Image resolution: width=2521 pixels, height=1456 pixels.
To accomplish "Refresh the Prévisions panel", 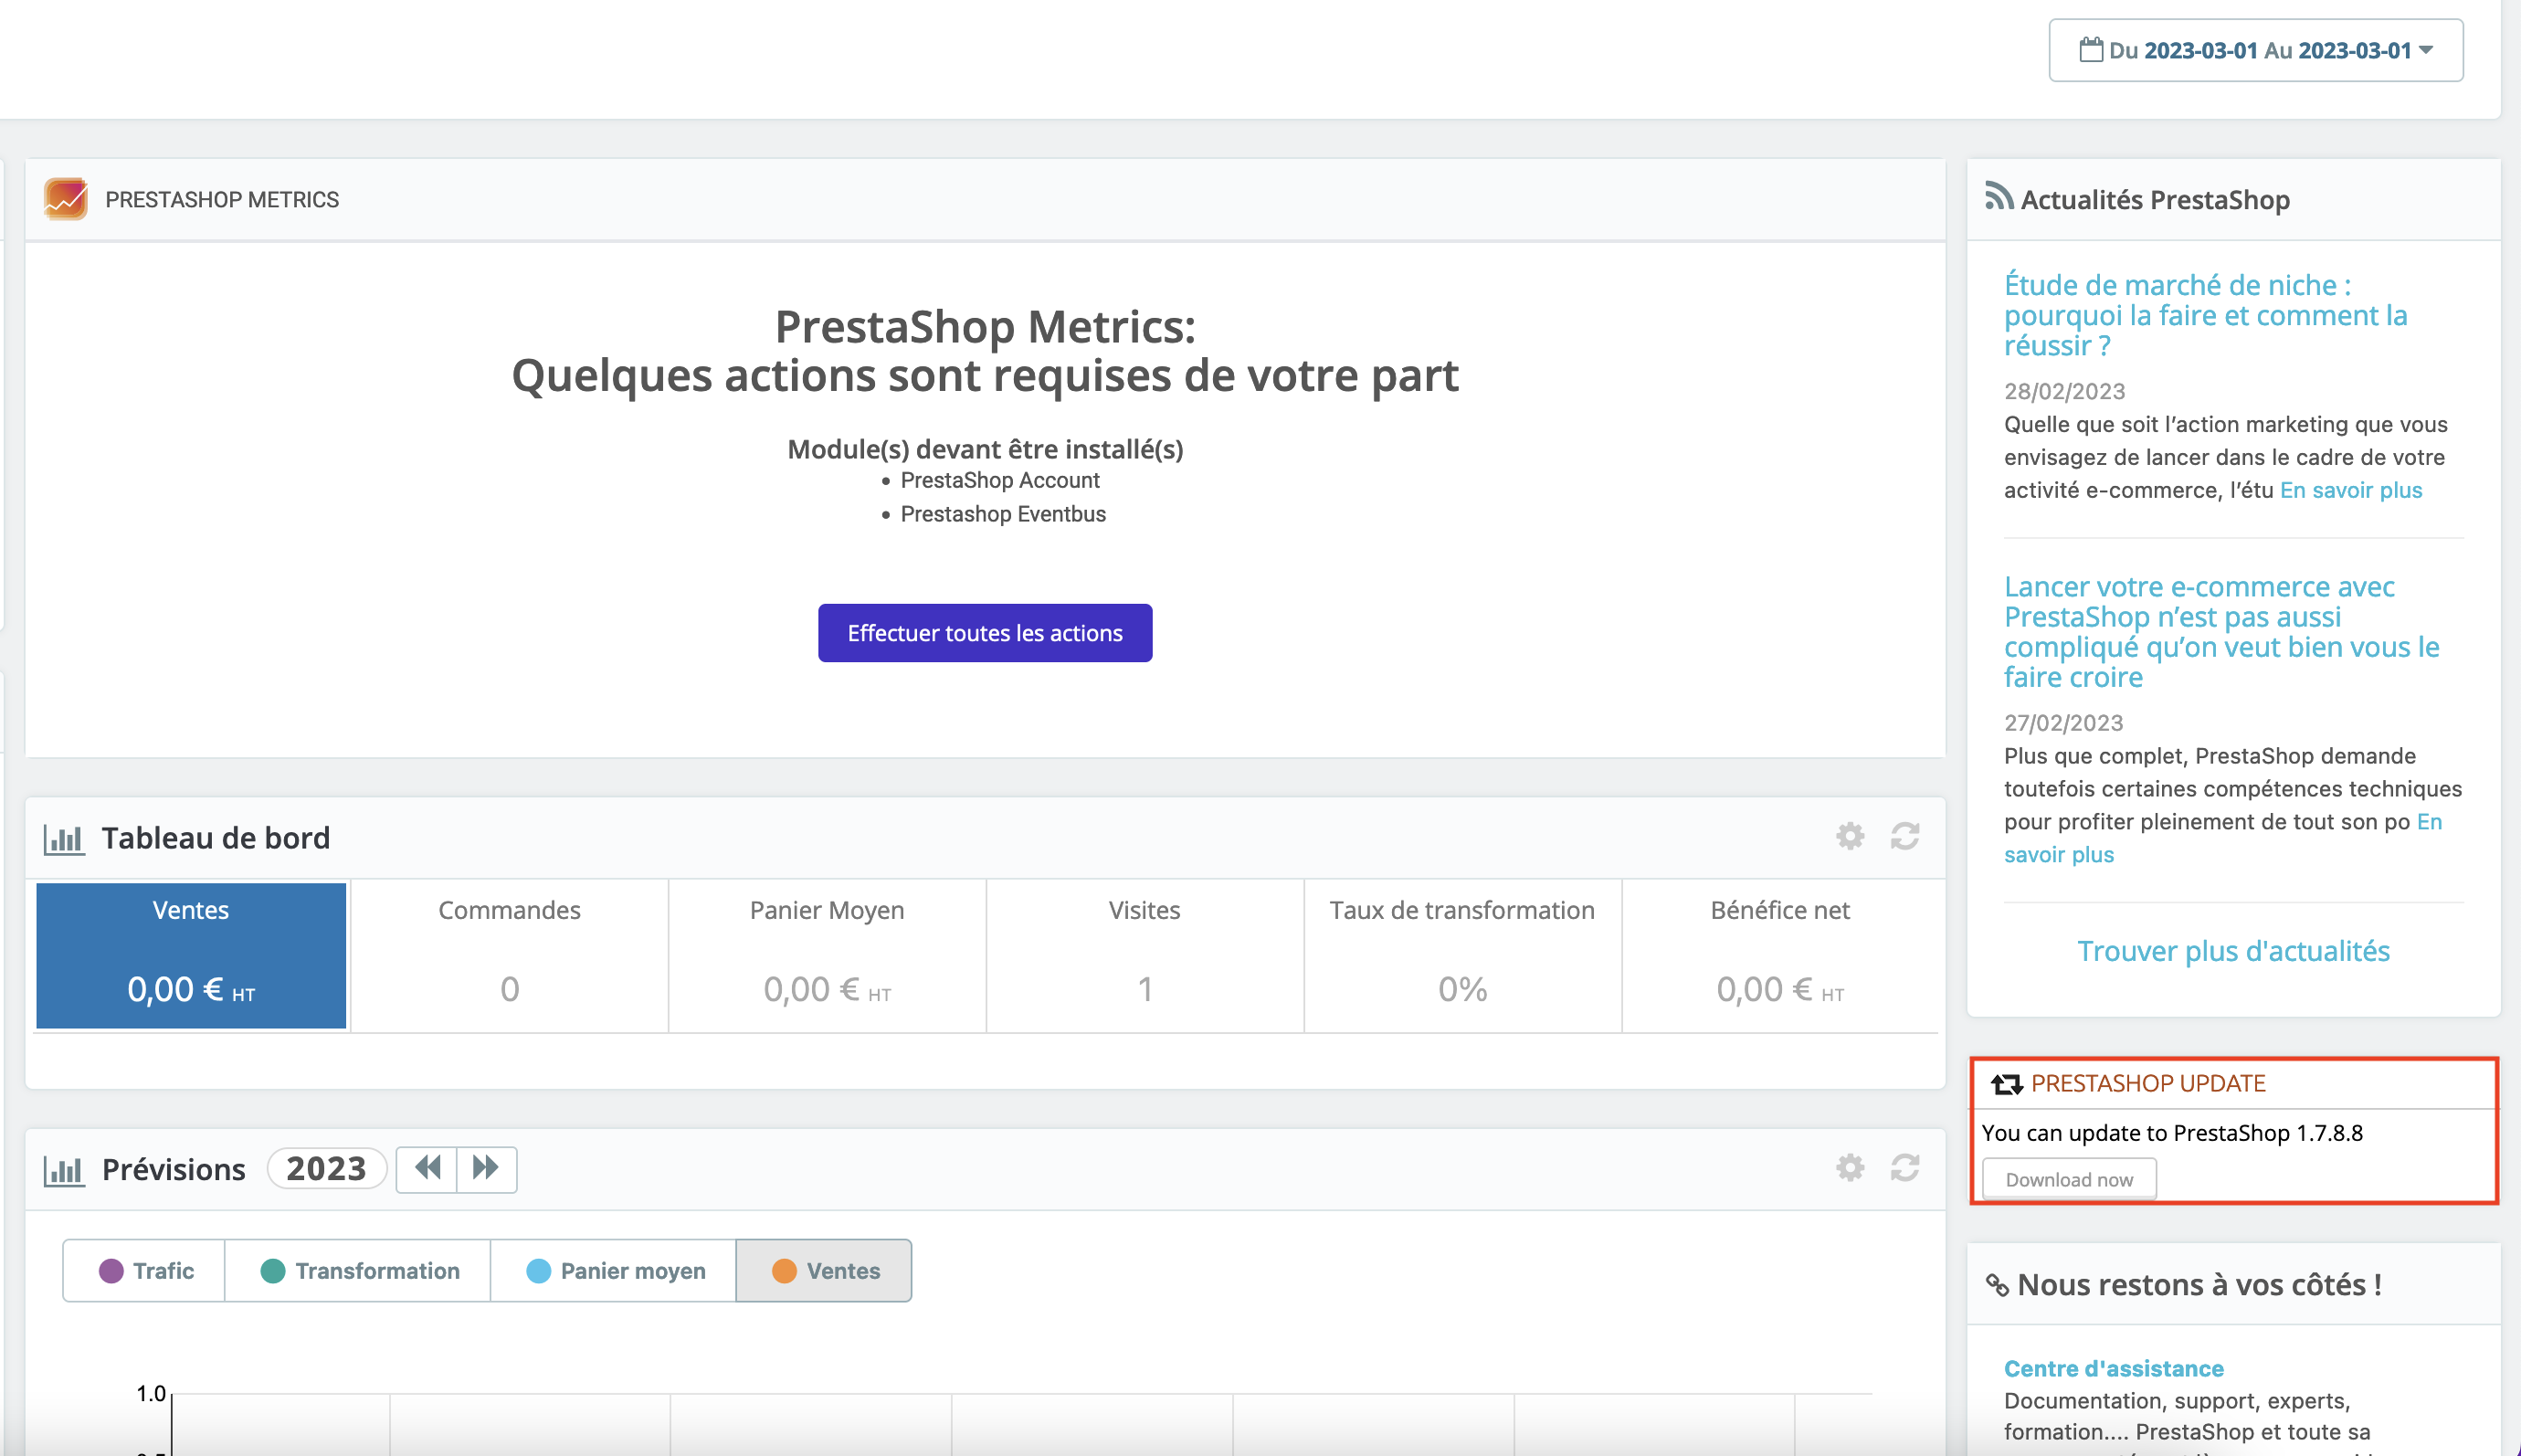I will (1905, 1168).
